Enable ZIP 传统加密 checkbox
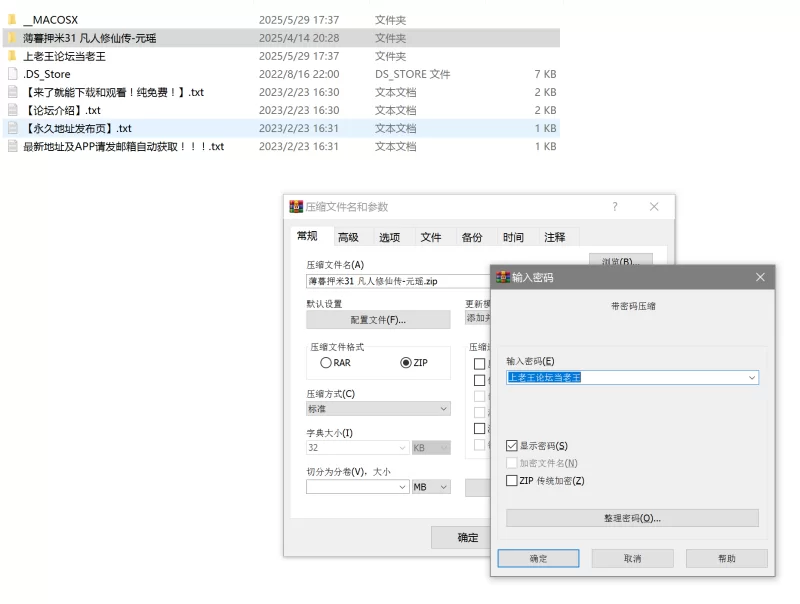The height and width of the screenshot is (604, 800). coord(512,481)
